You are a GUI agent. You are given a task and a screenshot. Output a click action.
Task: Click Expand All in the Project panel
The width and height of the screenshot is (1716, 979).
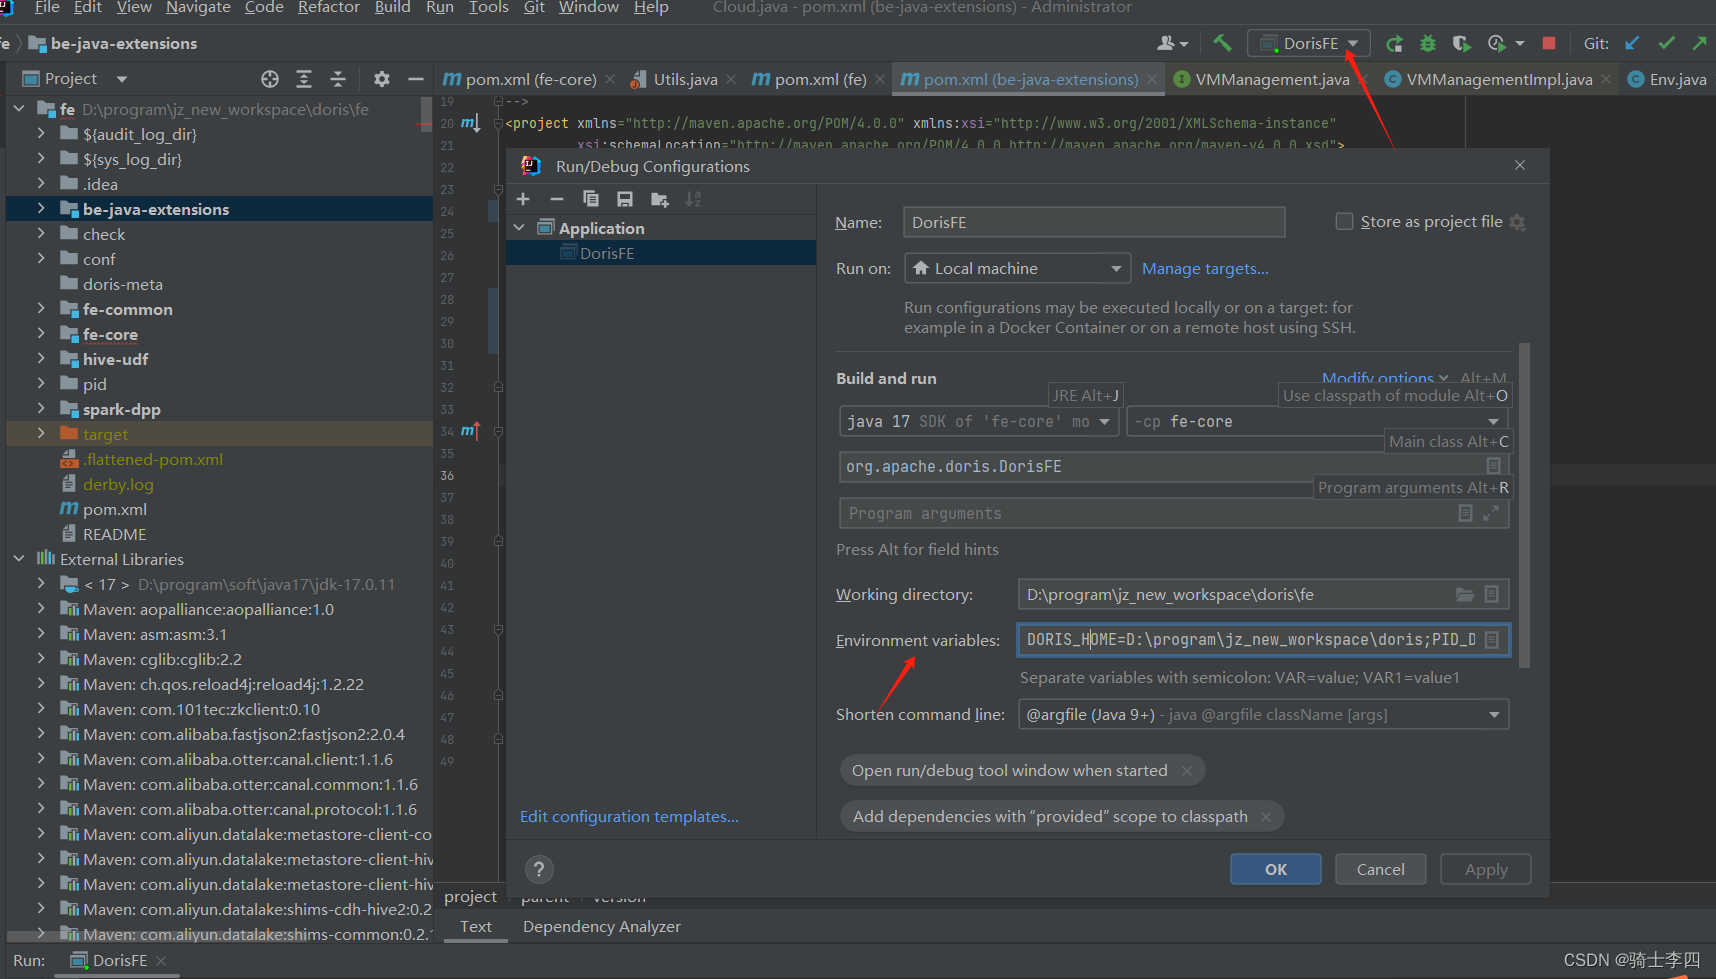[304, 78]
